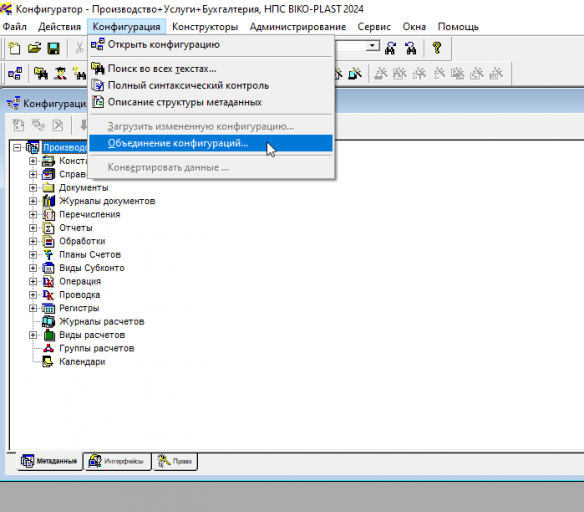The width and height of the screenshot is (584, 512).
Task: Select the Виды Субконто tree icon
Action: point(48,268)
